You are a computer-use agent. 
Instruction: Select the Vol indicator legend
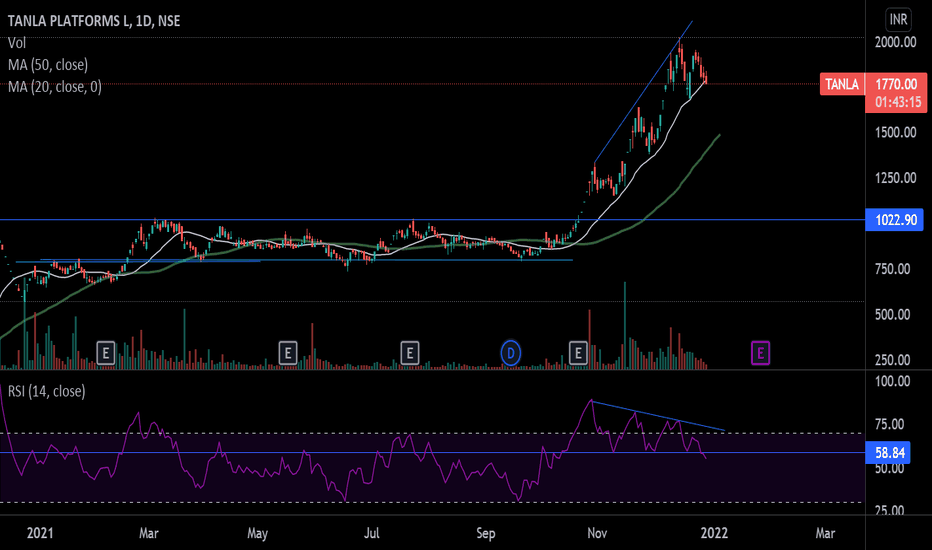[17, 43]
